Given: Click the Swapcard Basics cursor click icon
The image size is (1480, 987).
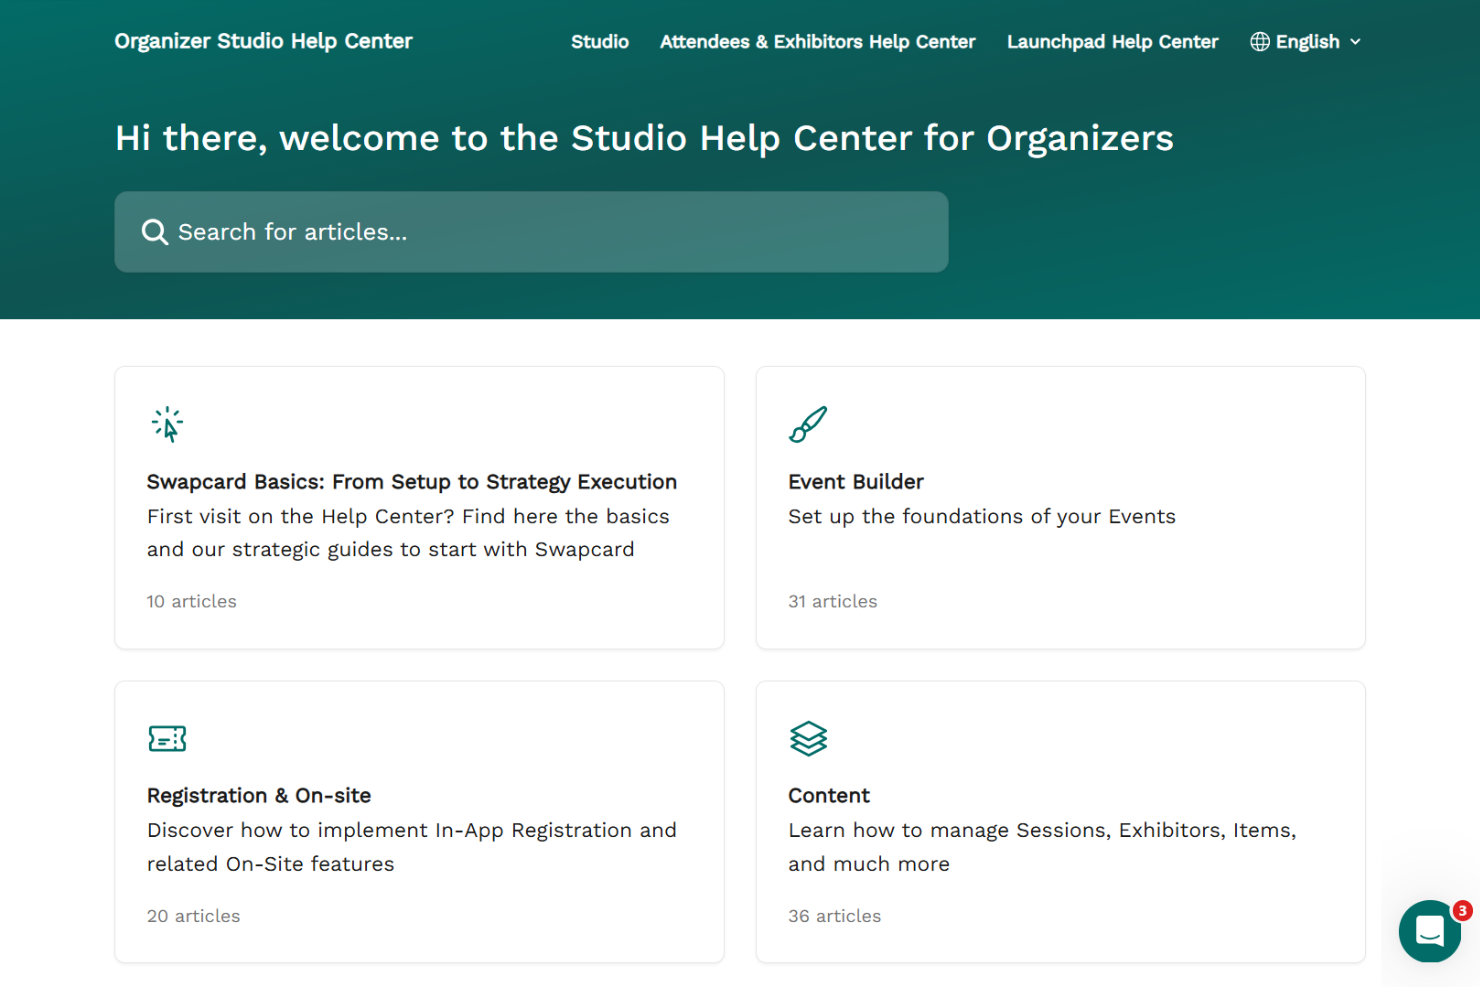Looking at the screenshot, I should point(167,424).
